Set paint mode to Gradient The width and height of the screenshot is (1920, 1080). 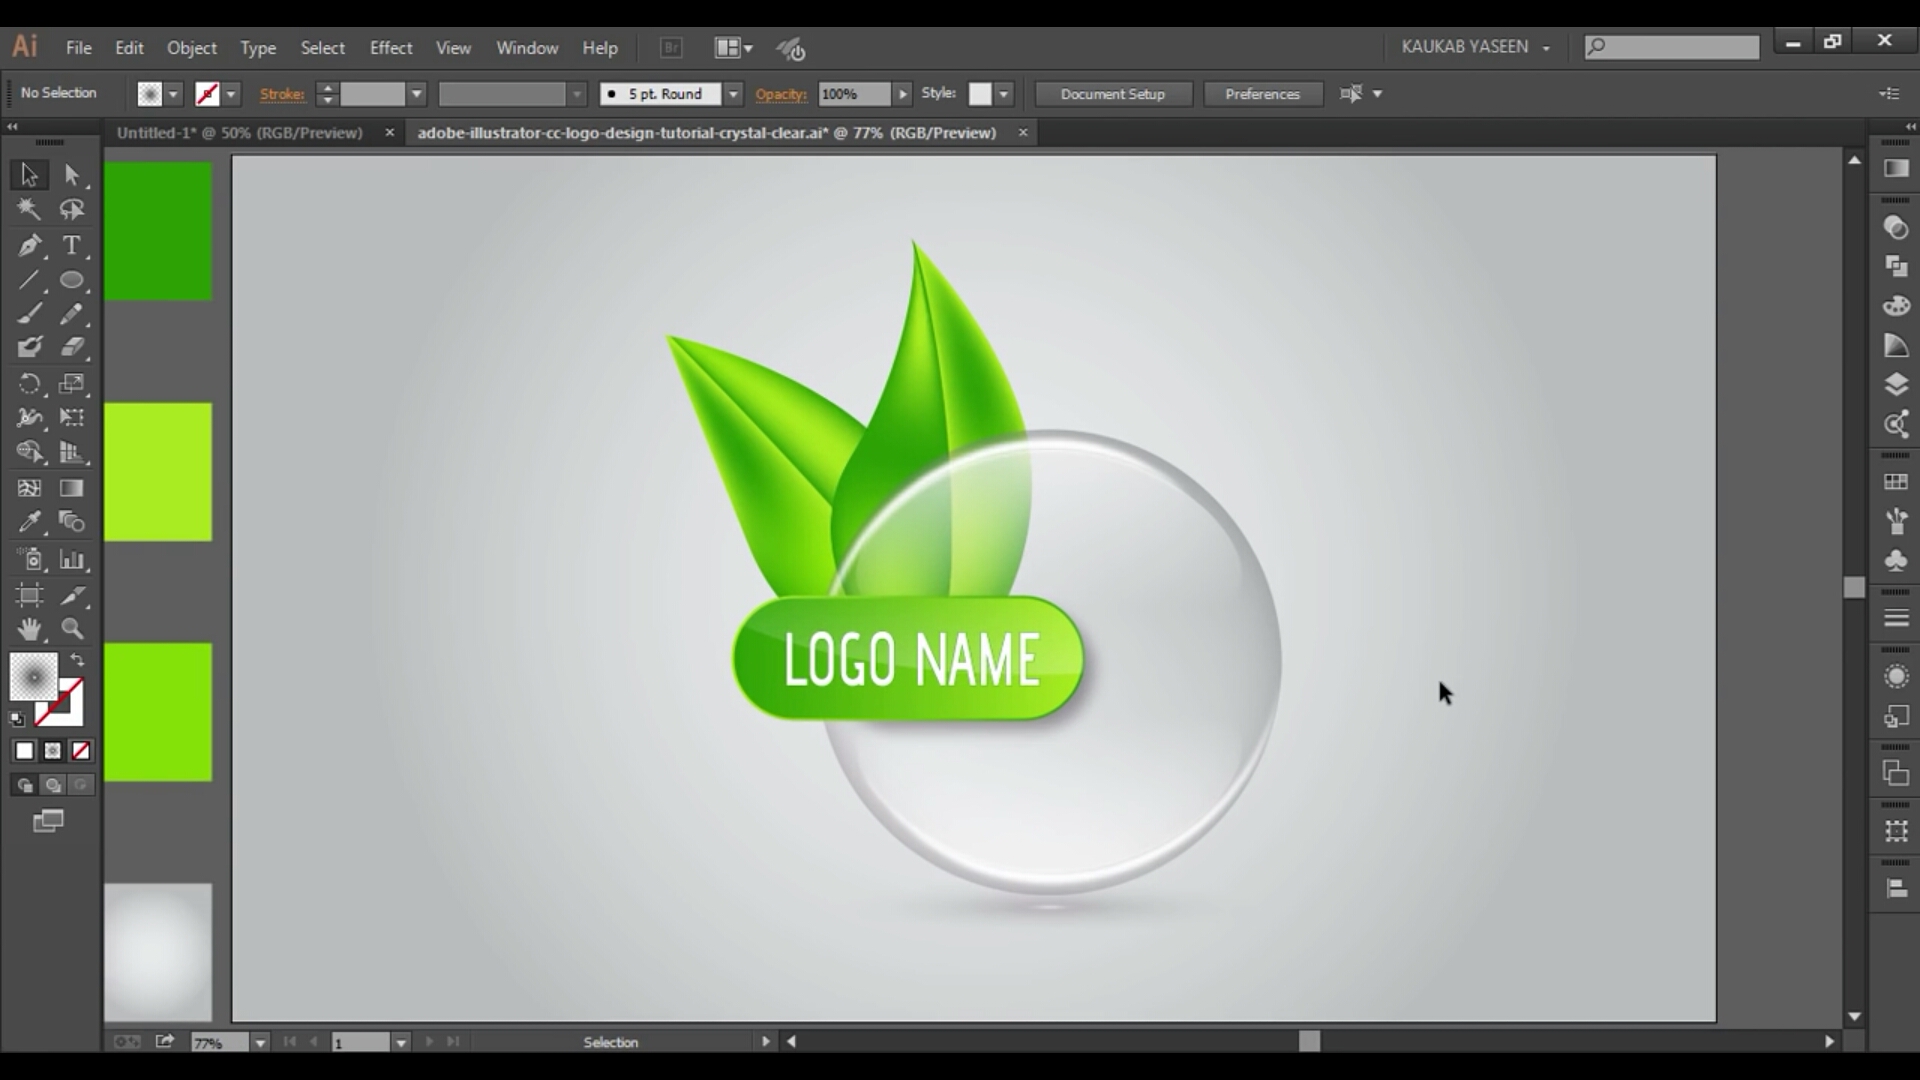(52, 751)
